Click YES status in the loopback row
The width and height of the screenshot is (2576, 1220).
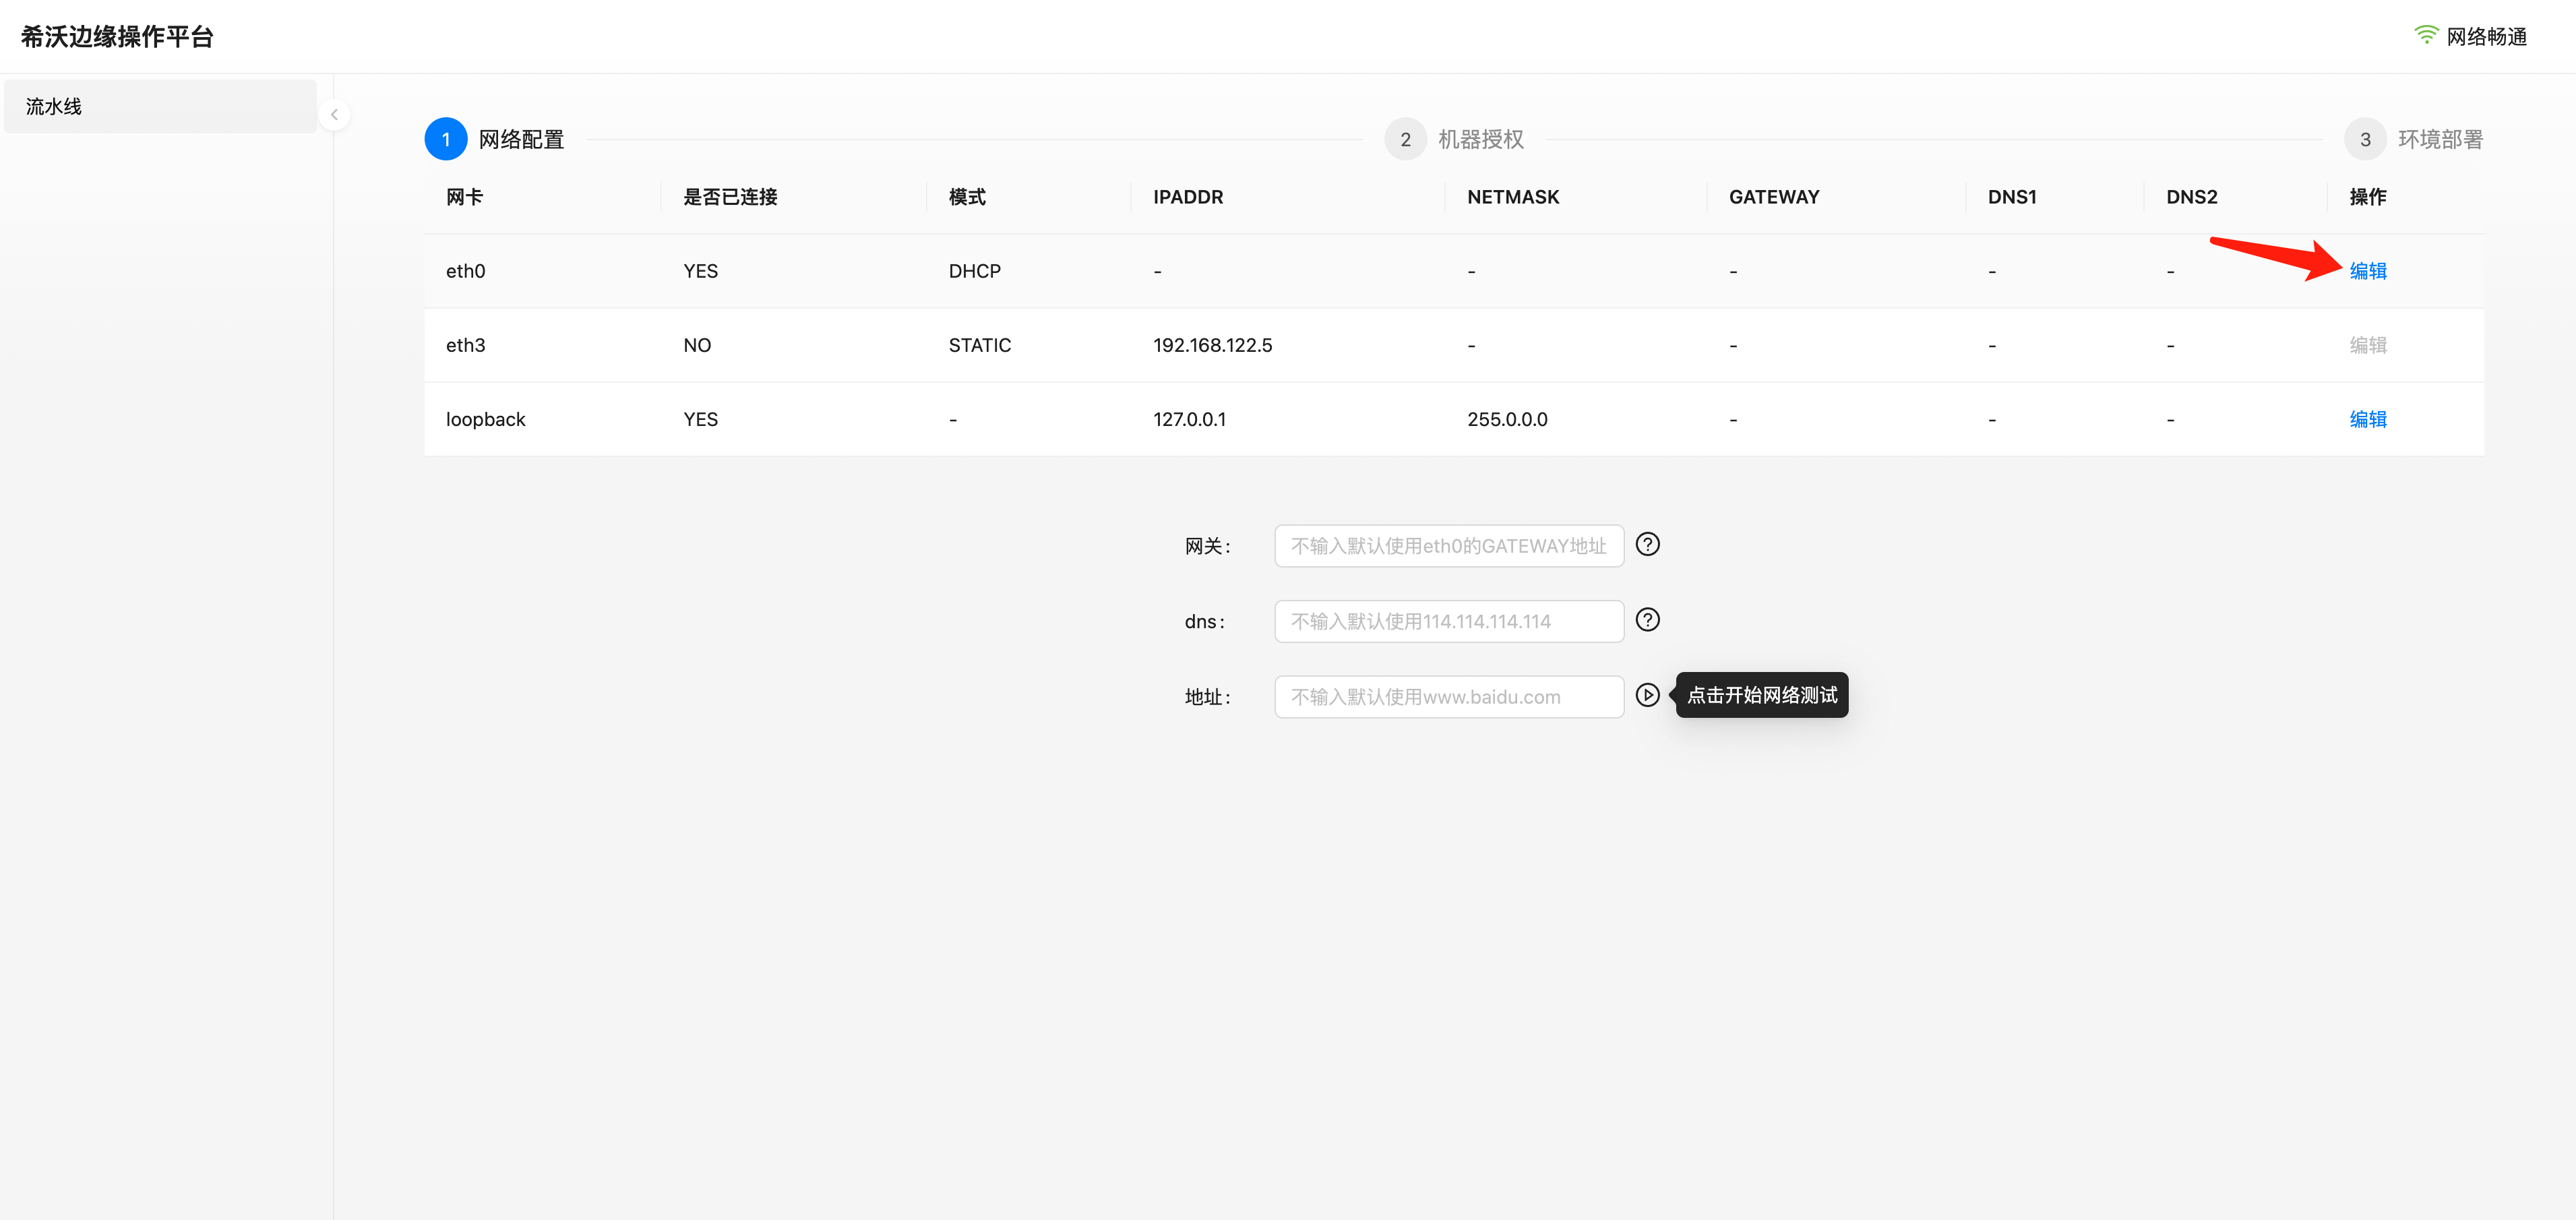pyautogui.click(x=700, y=419)
